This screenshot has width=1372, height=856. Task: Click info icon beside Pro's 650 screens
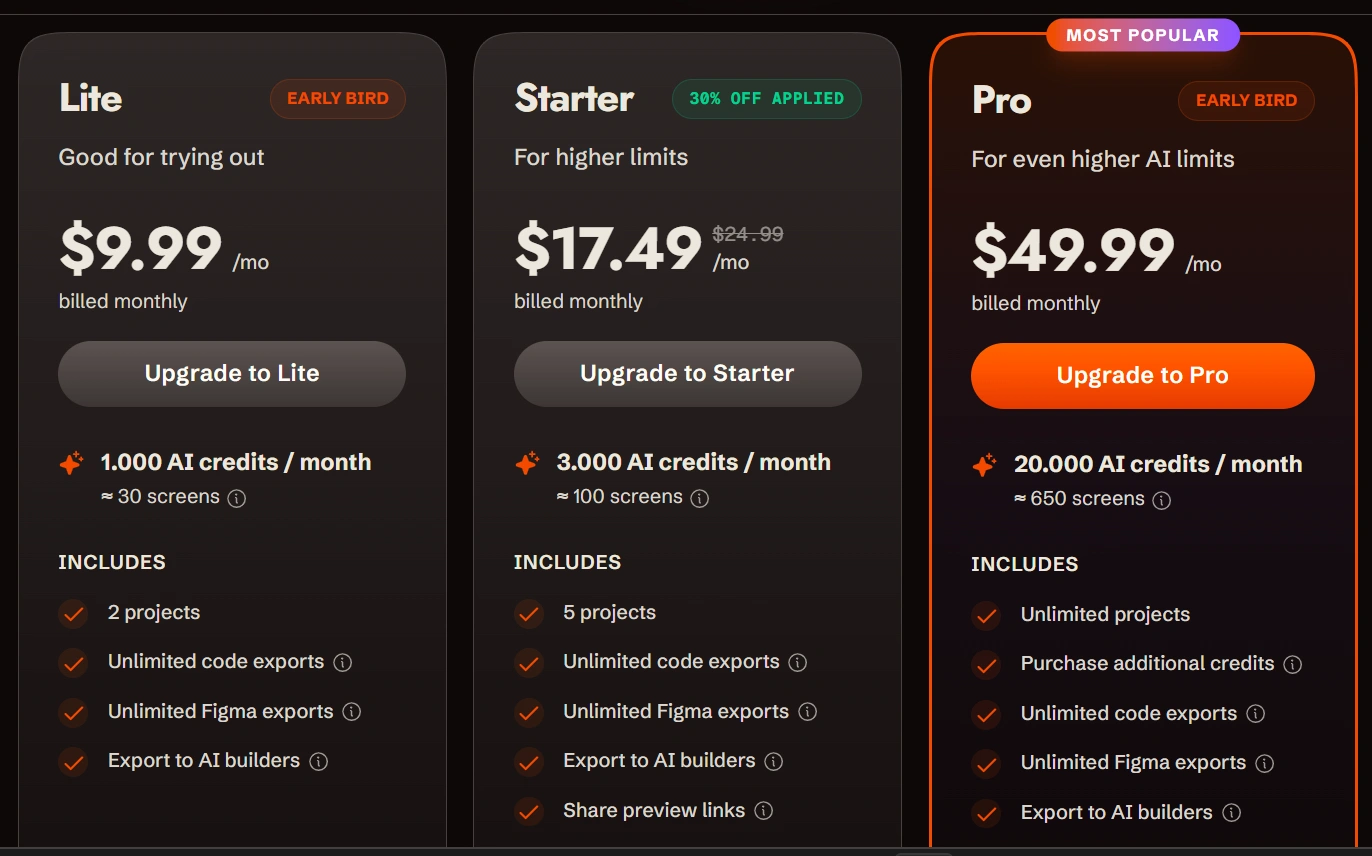pyautogui.click(x=1161, y=500)
